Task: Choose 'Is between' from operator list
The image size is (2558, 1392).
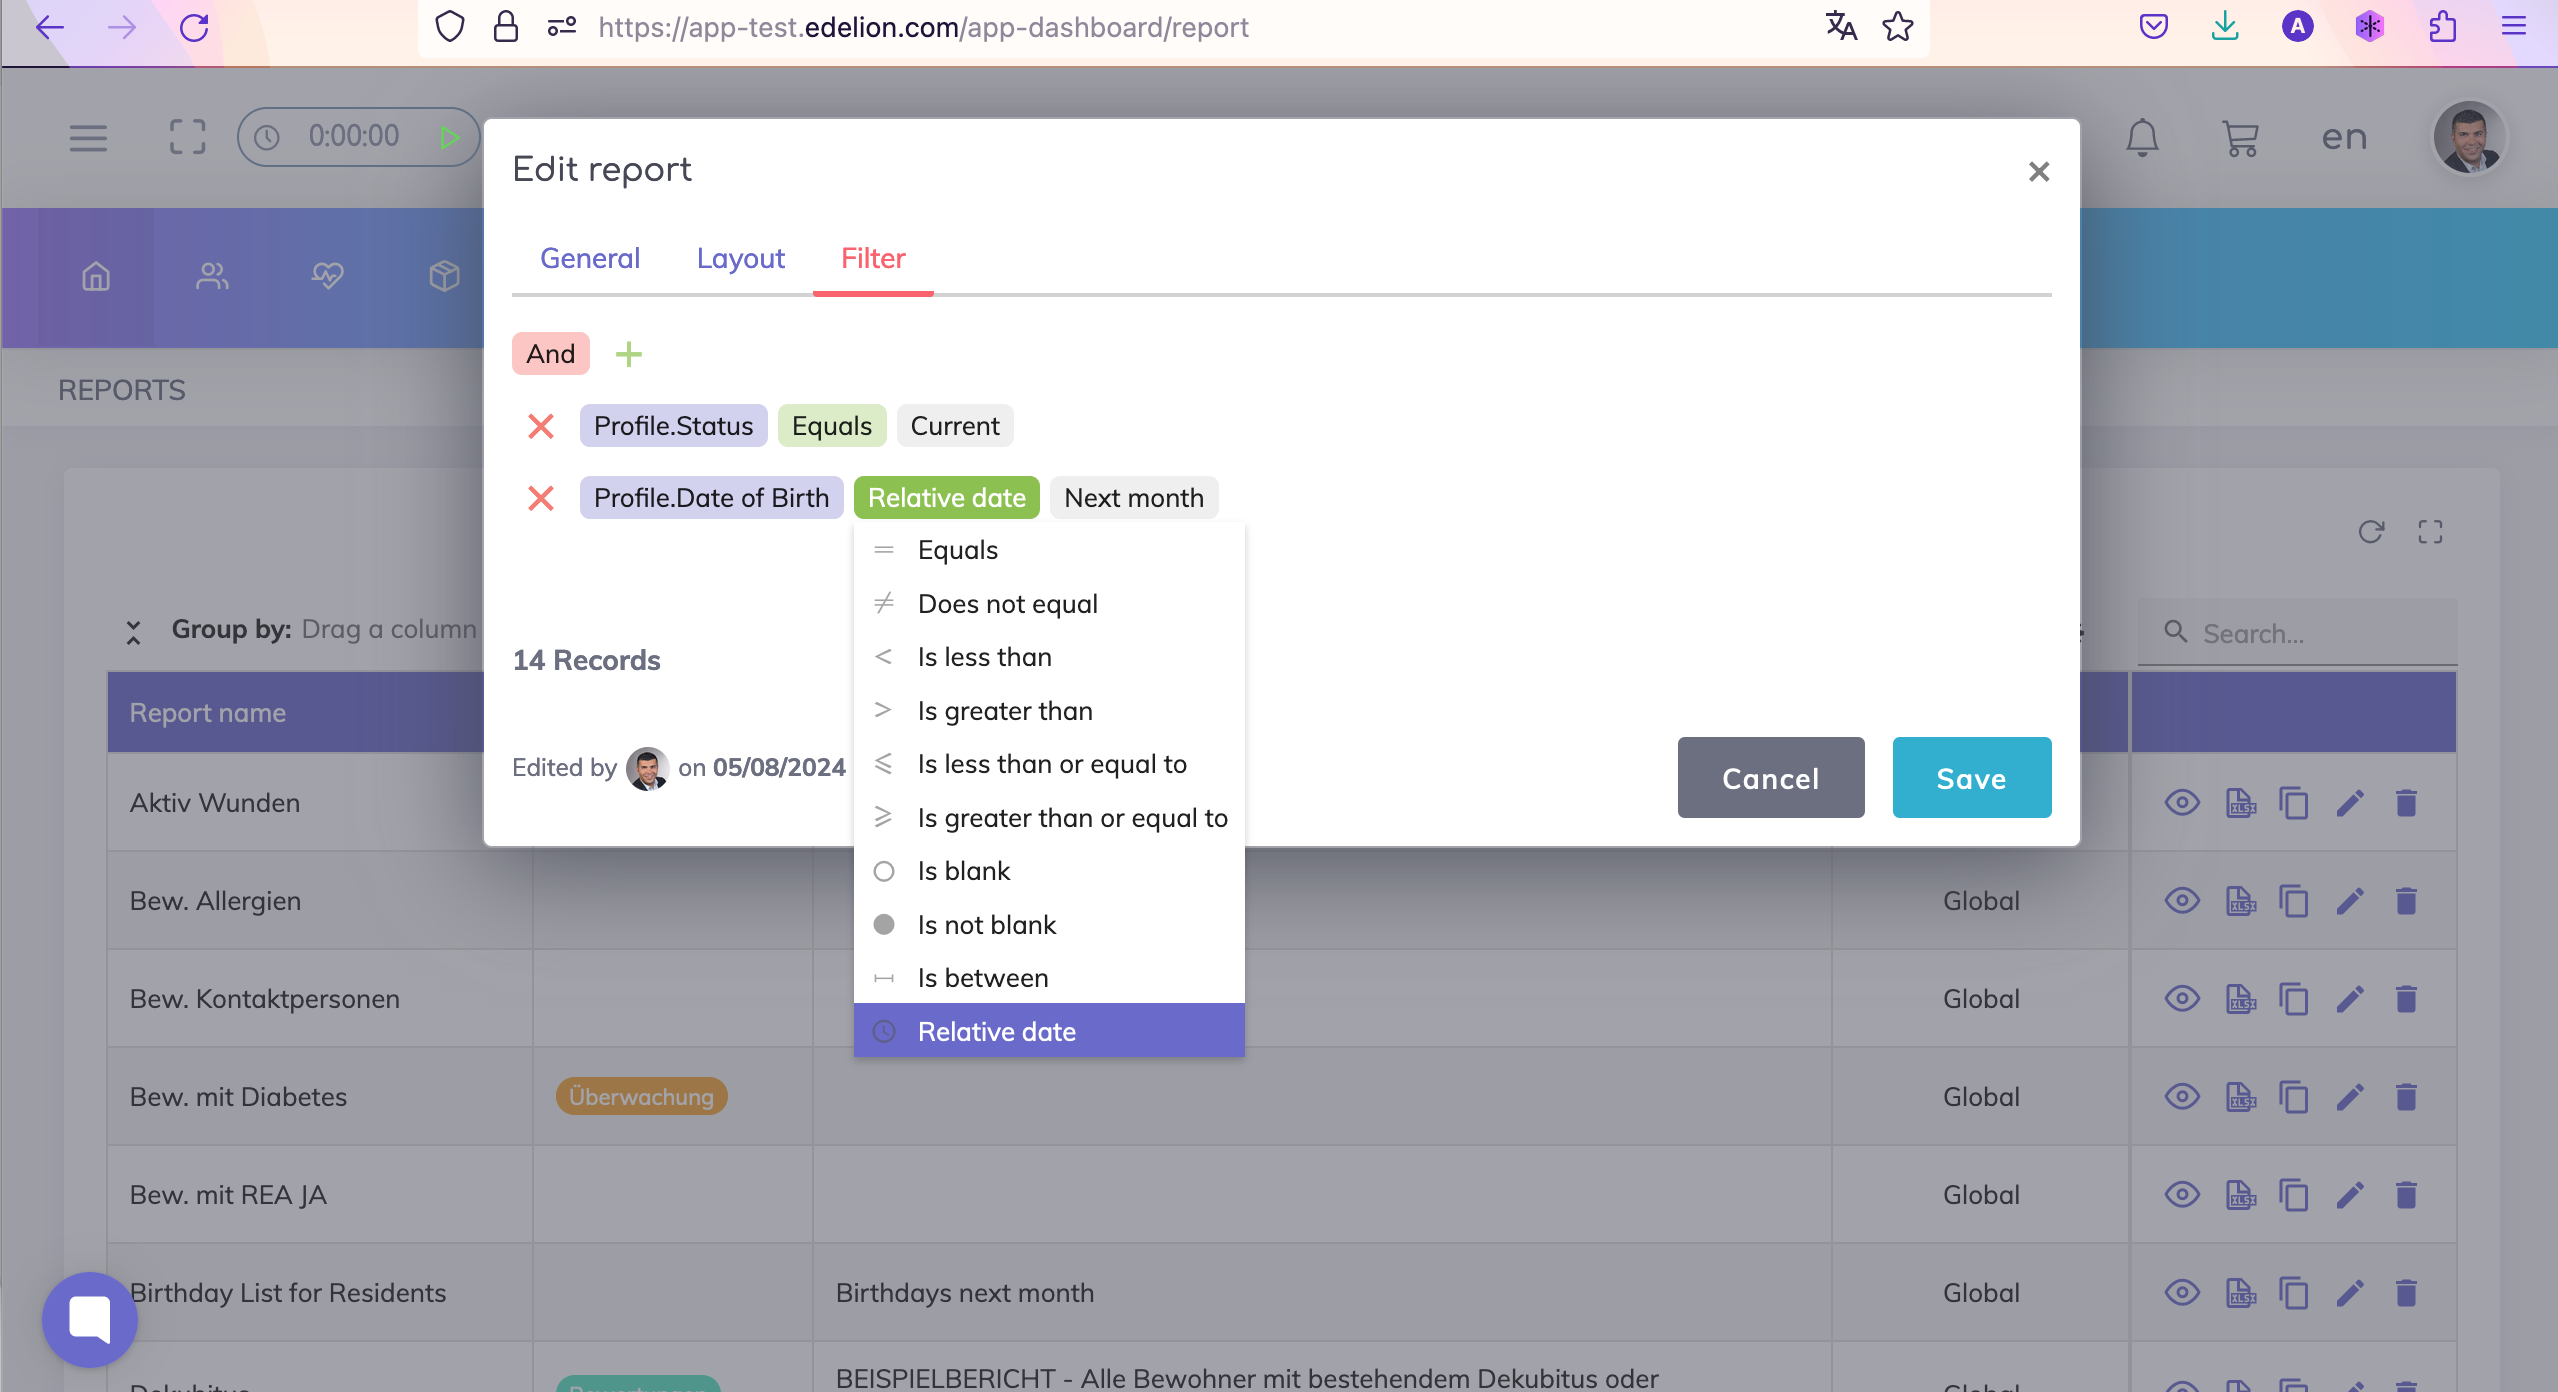Action: (x=983, y=978)
